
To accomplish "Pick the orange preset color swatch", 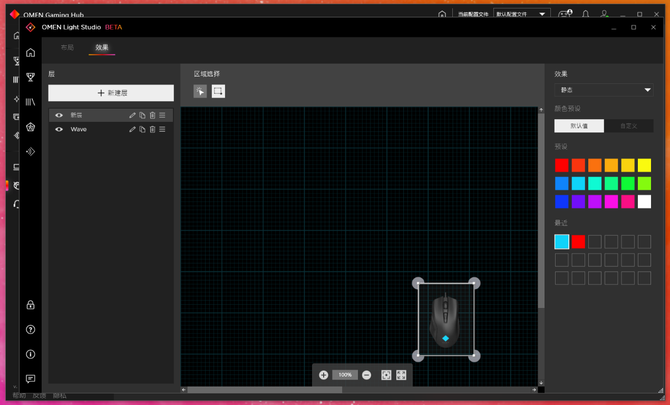I will (x=595, y=165).
